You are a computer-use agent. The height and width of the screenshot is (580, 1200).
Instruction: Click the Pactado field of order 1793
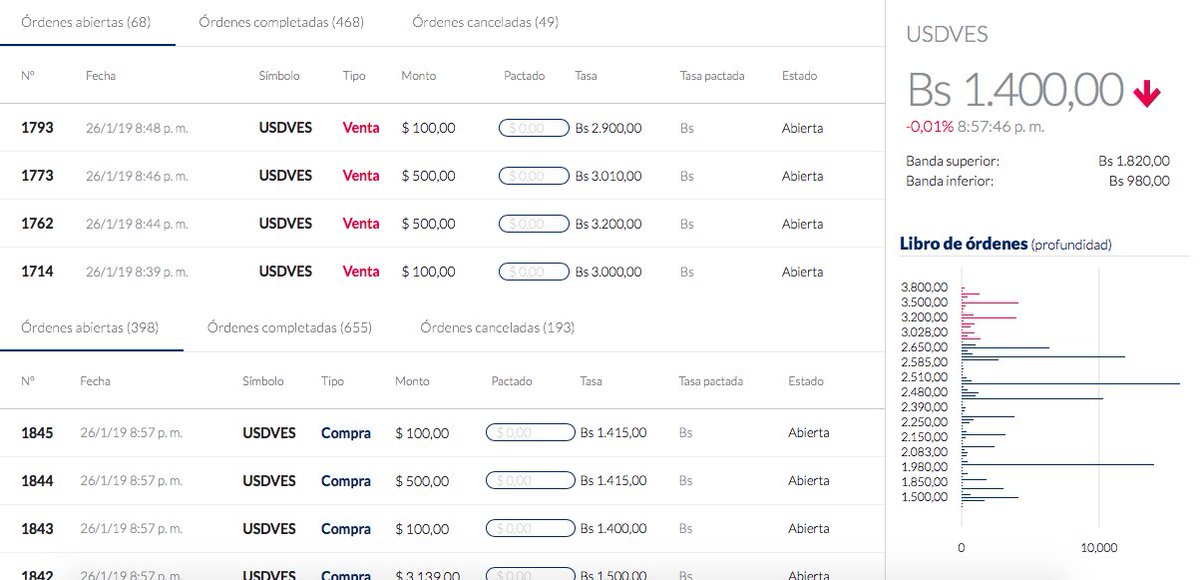coord(534,128)
